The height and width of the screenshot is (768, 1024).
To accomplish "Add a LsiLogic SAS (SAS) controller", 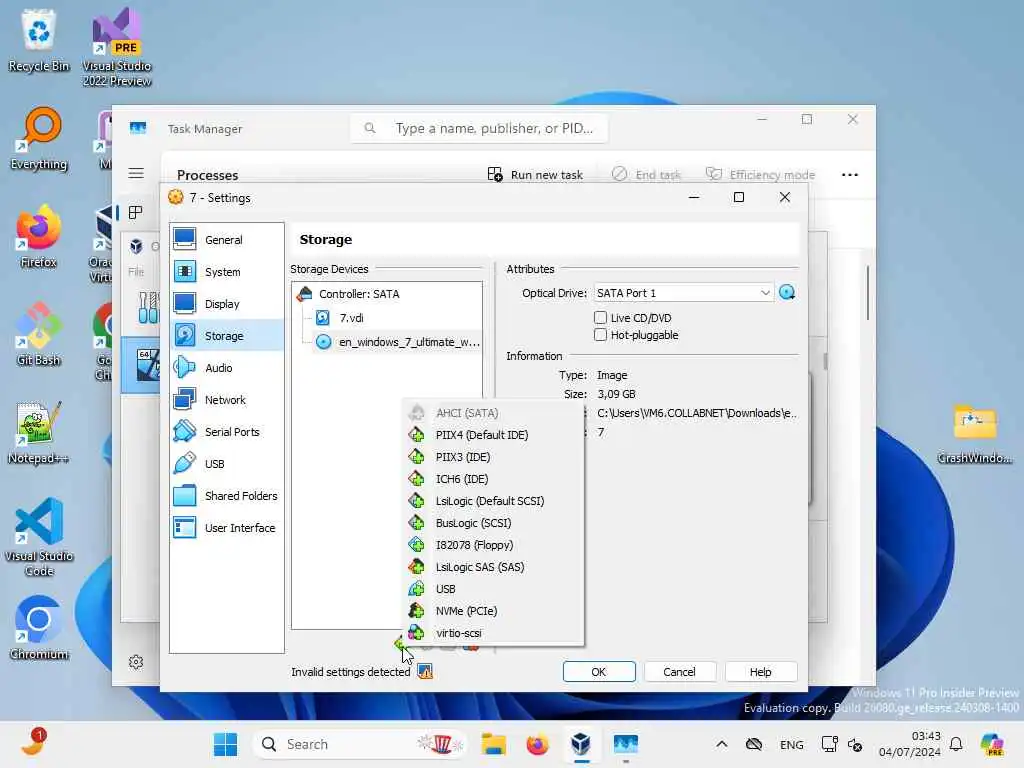I will [x=493, y=567].
